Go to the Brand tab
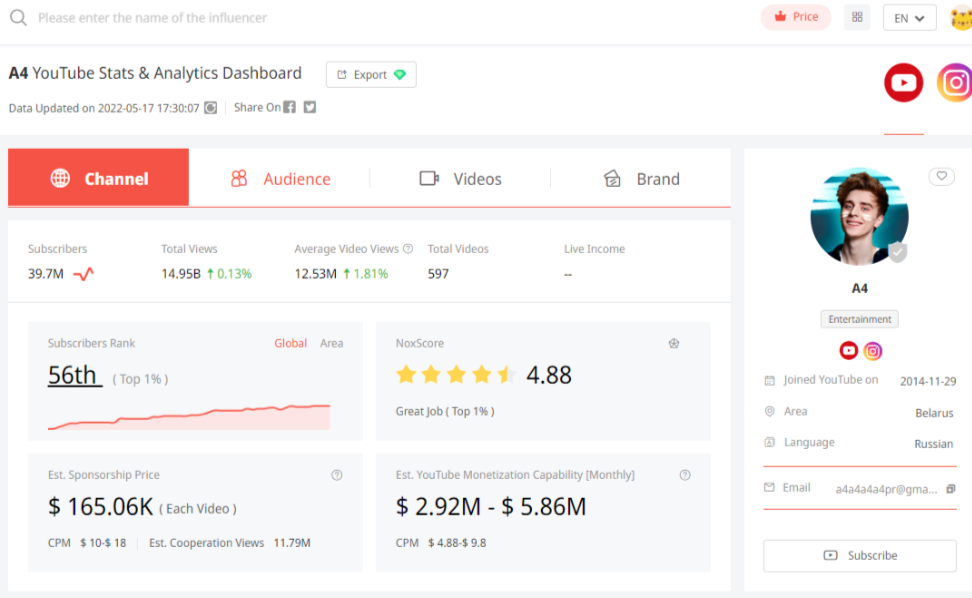This screenshot has width=972, height=598. (x=641, y=178)
